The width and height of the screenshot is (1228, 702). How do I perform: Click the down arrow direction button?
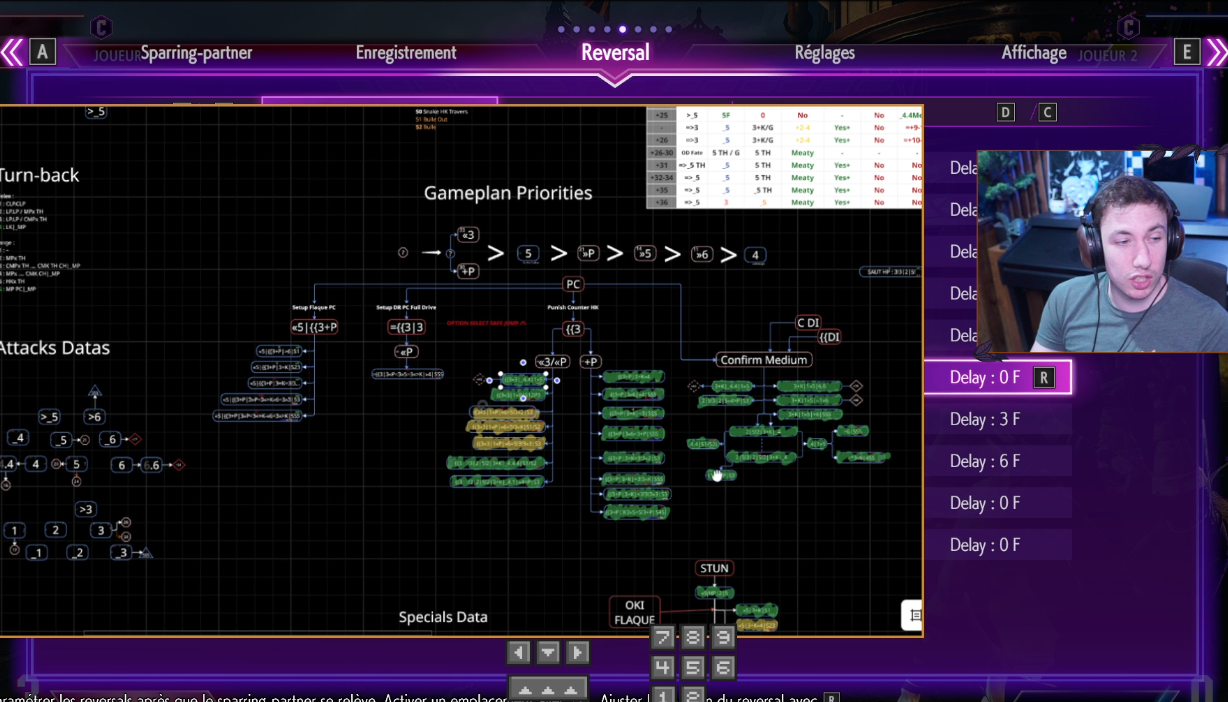coord(548,653)
